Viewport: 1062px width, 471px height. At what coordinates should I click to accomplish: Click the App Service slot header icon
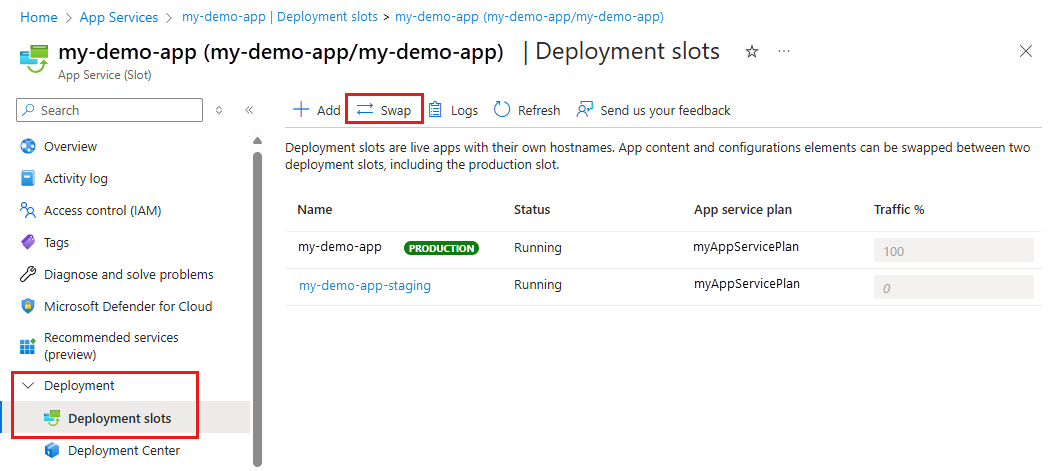[34, 57]
